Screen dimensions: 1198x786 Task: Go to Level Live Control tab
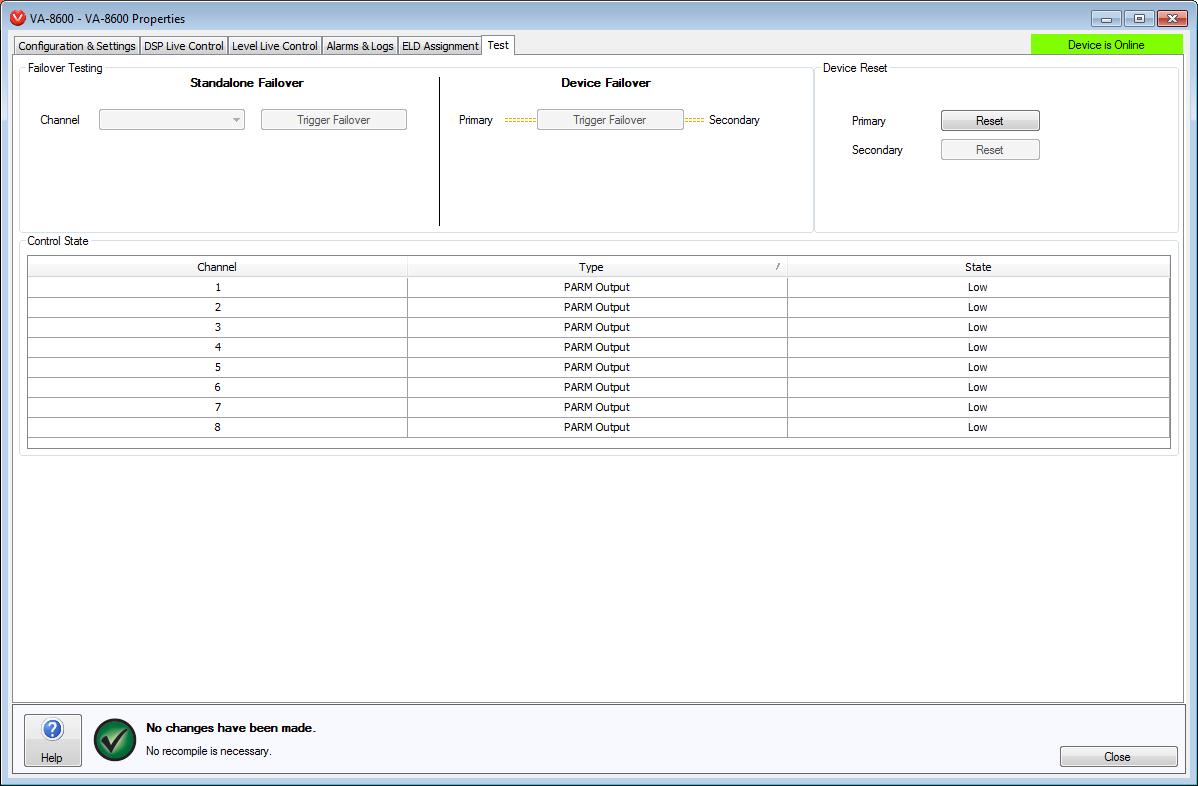tap(274, 46)
